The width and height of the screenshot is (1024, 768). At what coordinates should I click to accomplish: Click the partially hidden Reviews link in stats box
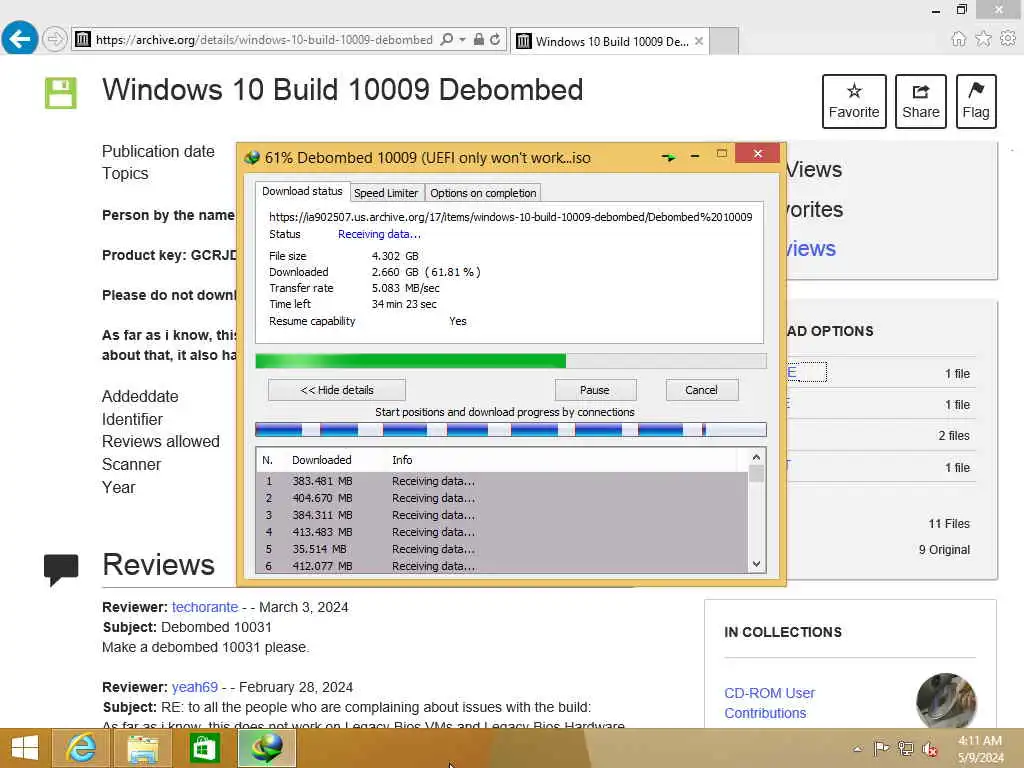(810, 248)
